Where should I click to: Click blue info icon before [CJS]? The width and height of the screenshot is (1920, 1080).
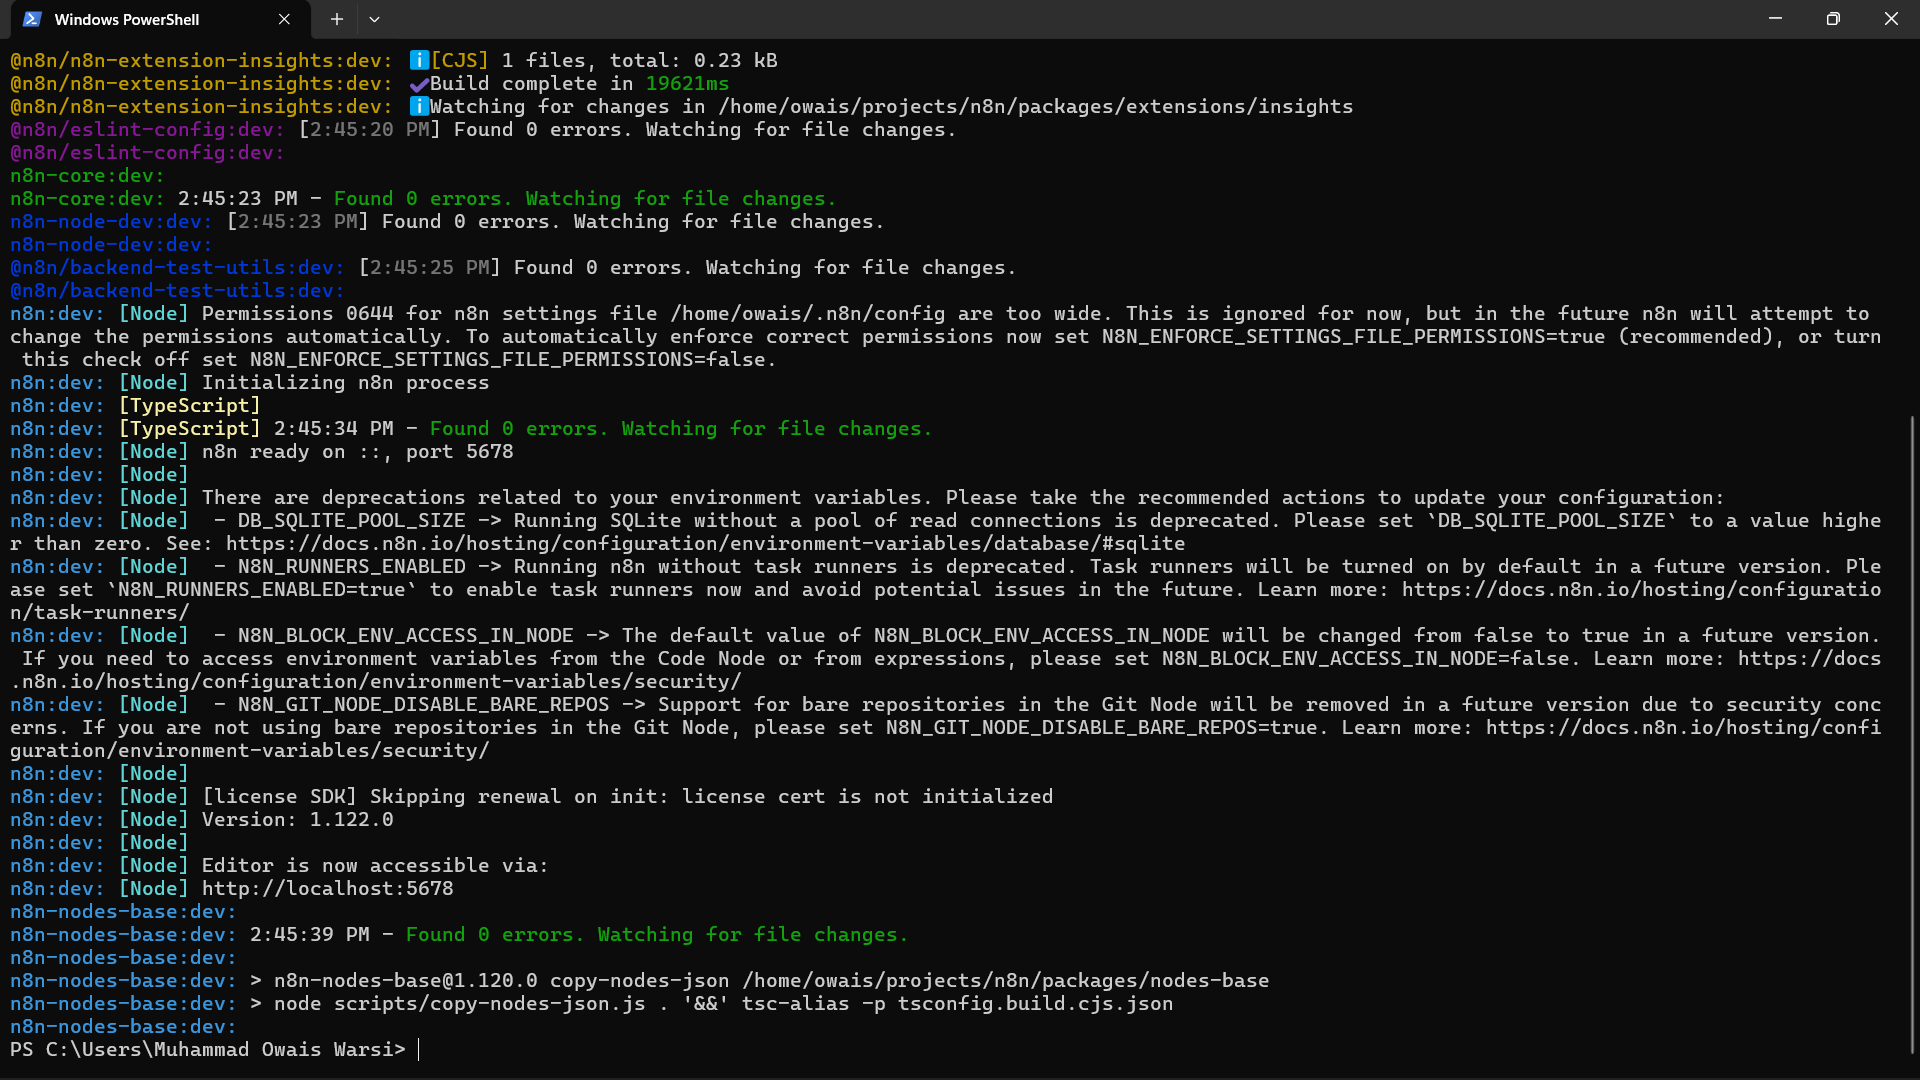(x=419, y=61)
